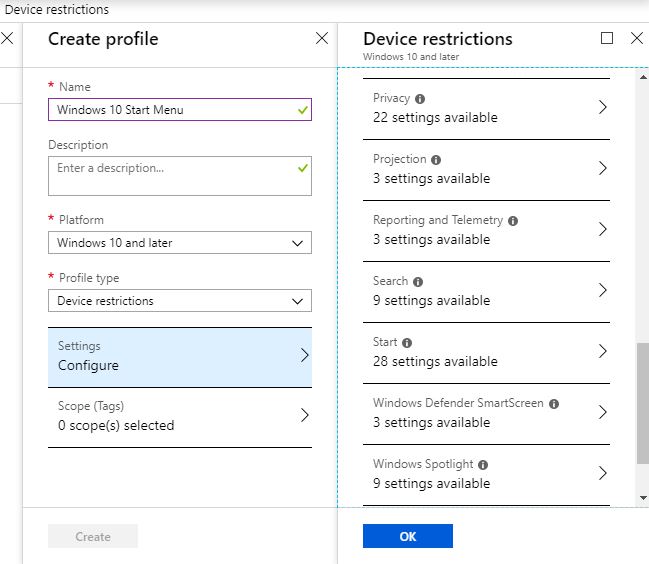Maximize the Device restrictions blade
The width and height of the screenshot is (649, 564).
pos(607,39)
